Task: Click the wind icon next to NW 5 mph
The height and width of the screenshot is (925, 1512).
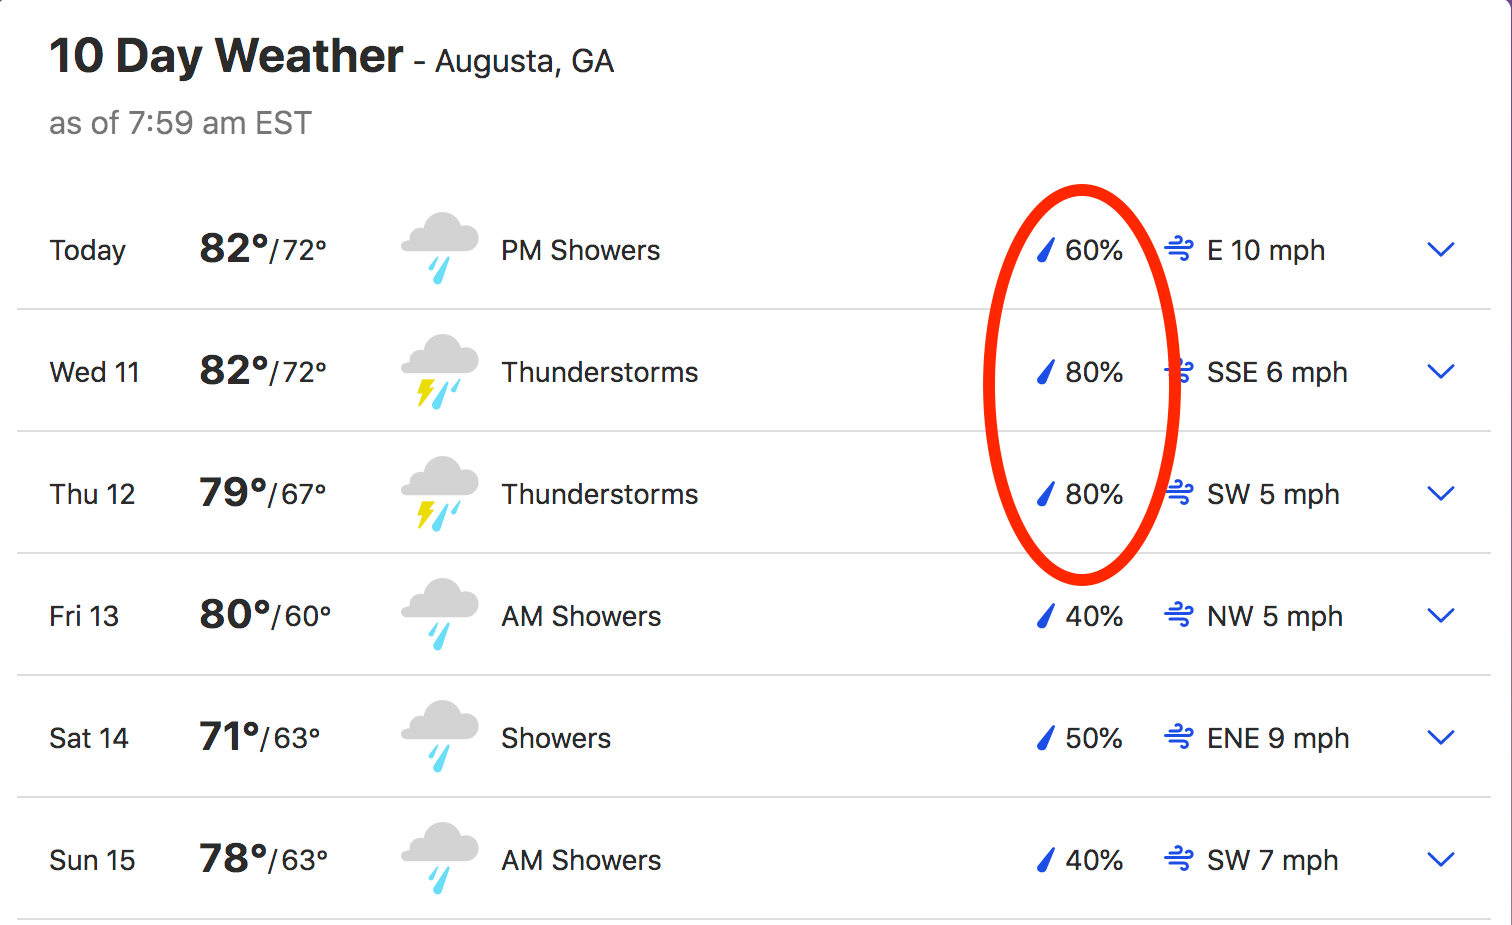Action: click(x=1179, y=615)
